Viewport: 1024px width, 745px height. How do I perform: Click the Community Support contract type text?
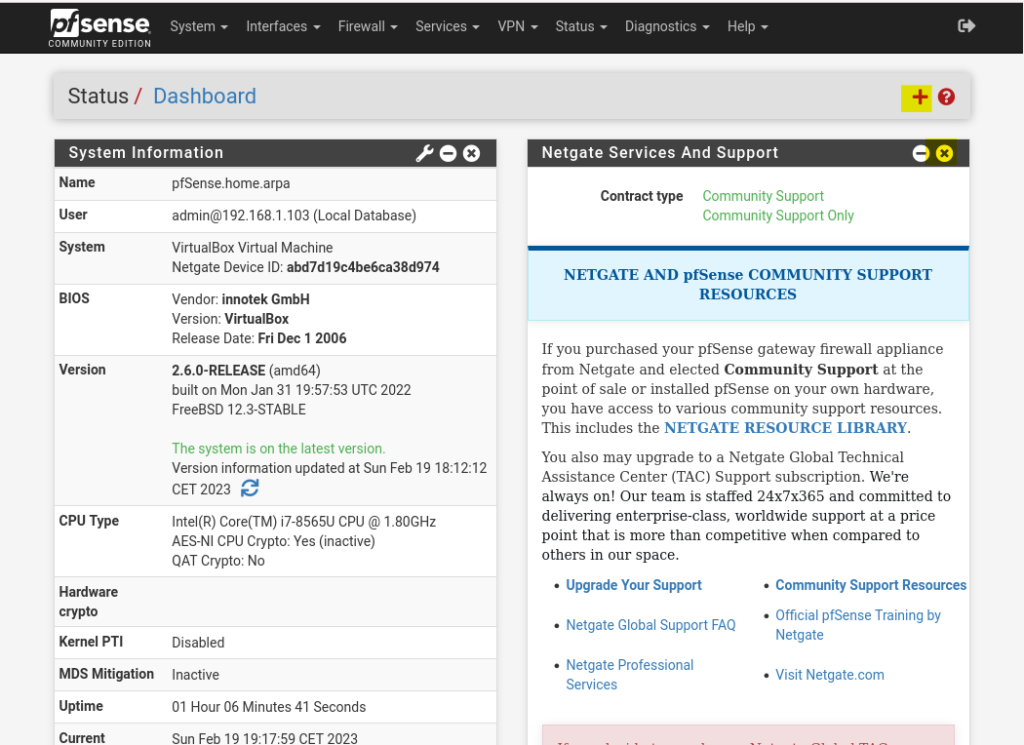(763, 196)
